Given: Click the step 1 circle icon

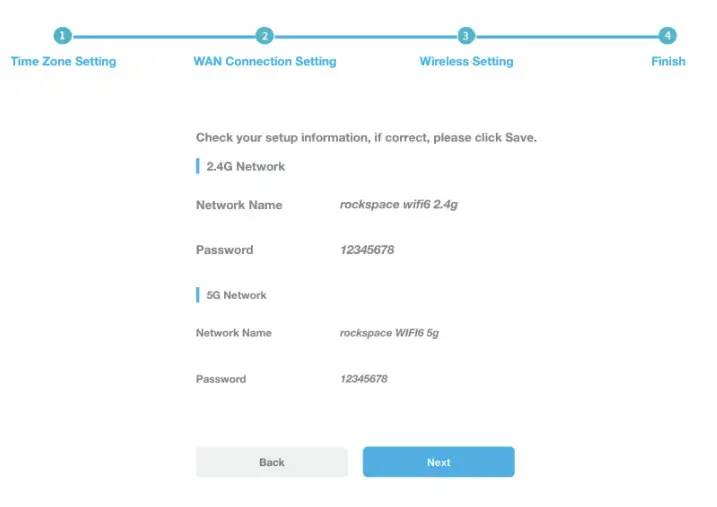Looking at the screenshot, I should pyautogui.click(x=63, y=36).
